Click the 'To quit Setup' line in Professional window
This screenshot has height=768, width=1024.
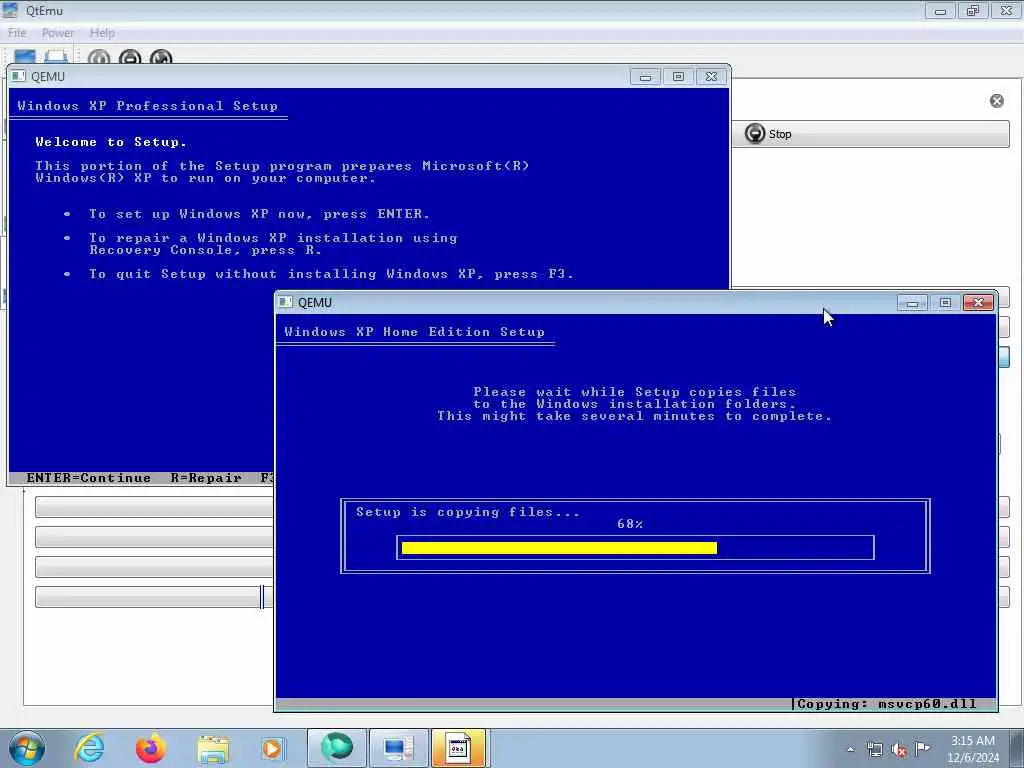click(x=332, y=274)
